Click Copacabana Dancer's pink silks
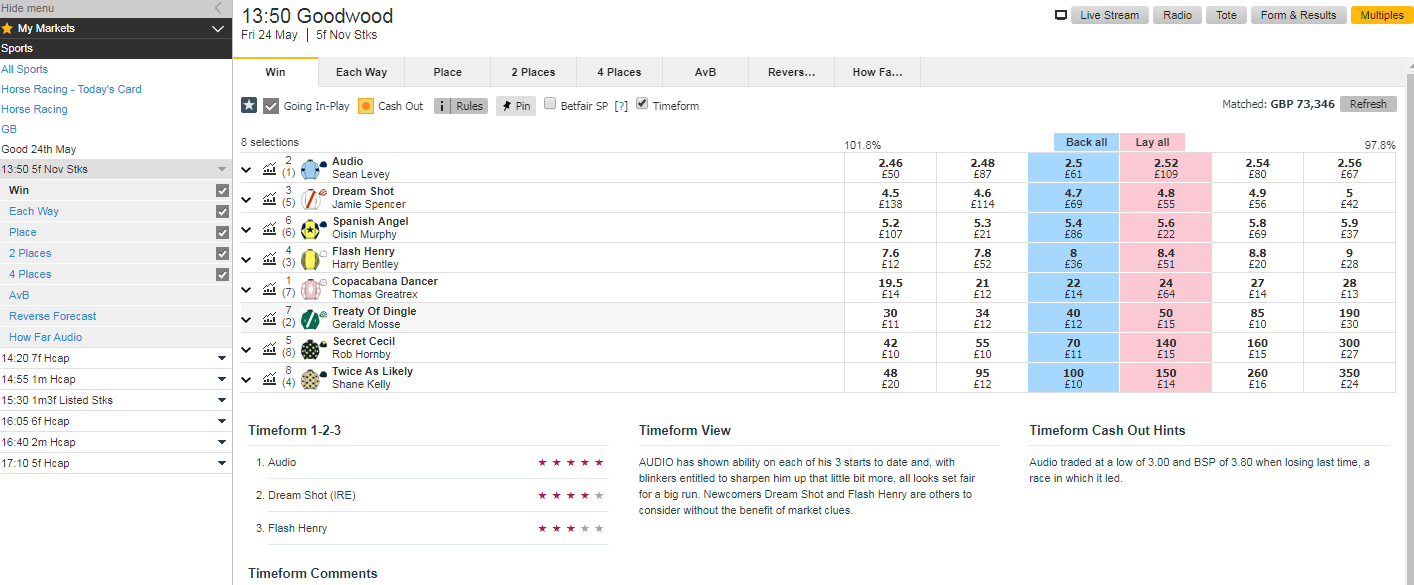The height and width of the screenshot is (585, 1414). tap(314, 289)
